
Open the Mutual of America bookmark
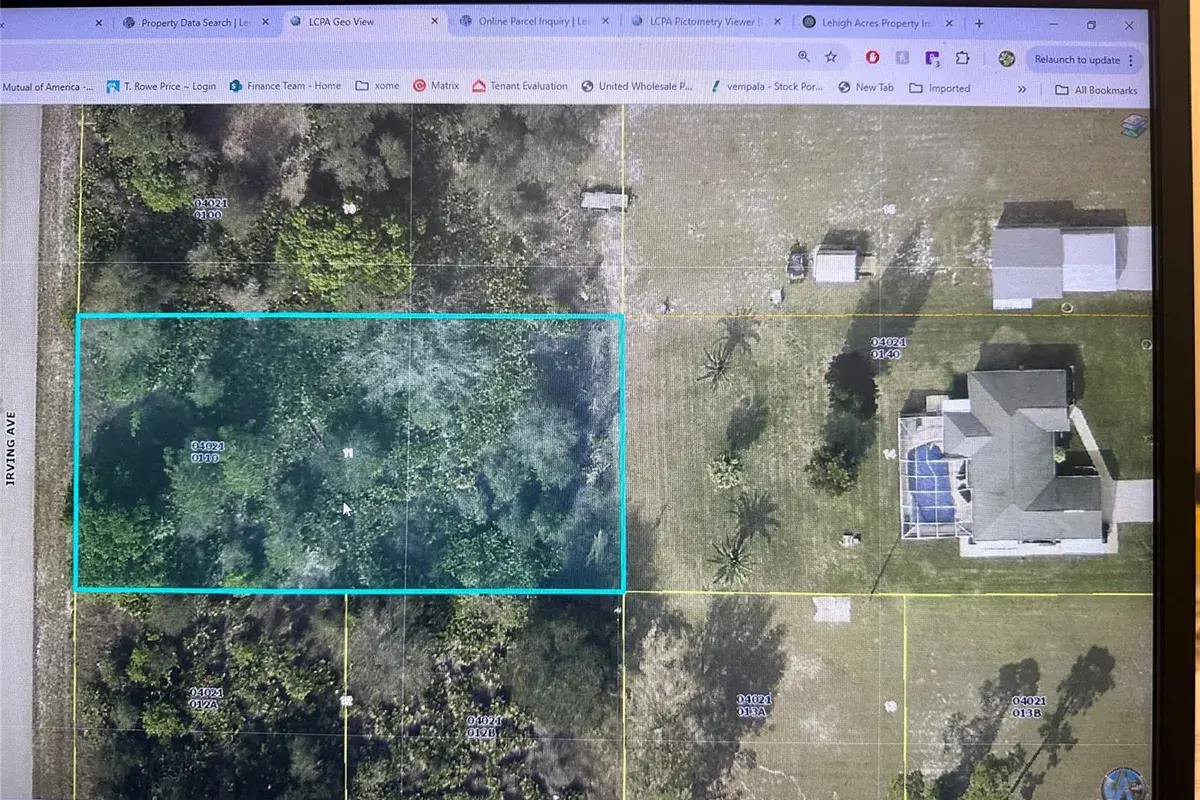point(47,87)
